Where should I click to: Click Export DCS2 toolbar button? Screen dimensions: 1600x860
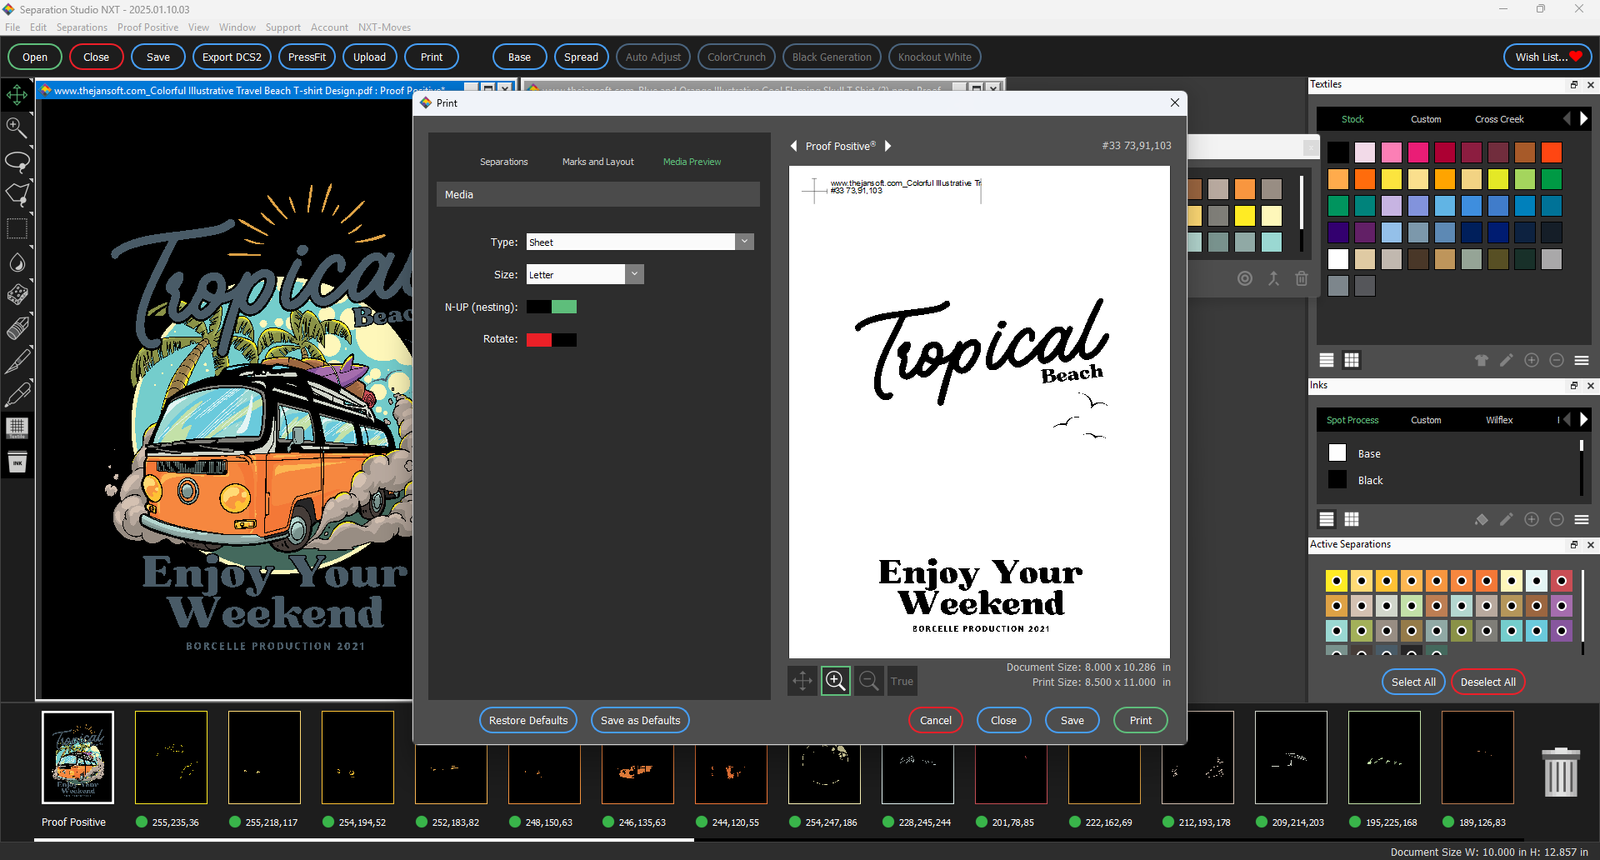tap(232, 57)
